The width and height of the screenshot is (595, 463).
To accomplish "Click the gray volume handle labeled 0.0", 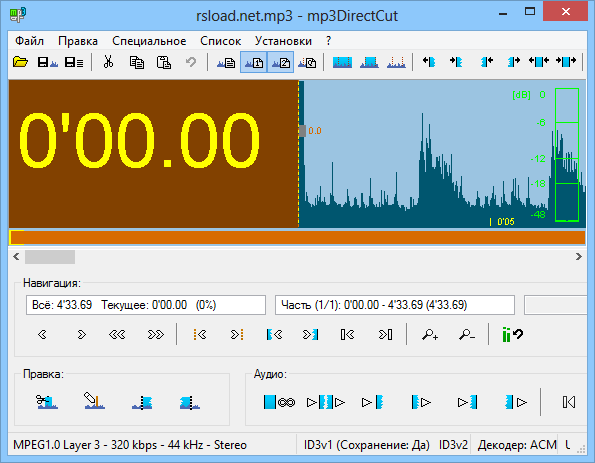I will [302, 131].
